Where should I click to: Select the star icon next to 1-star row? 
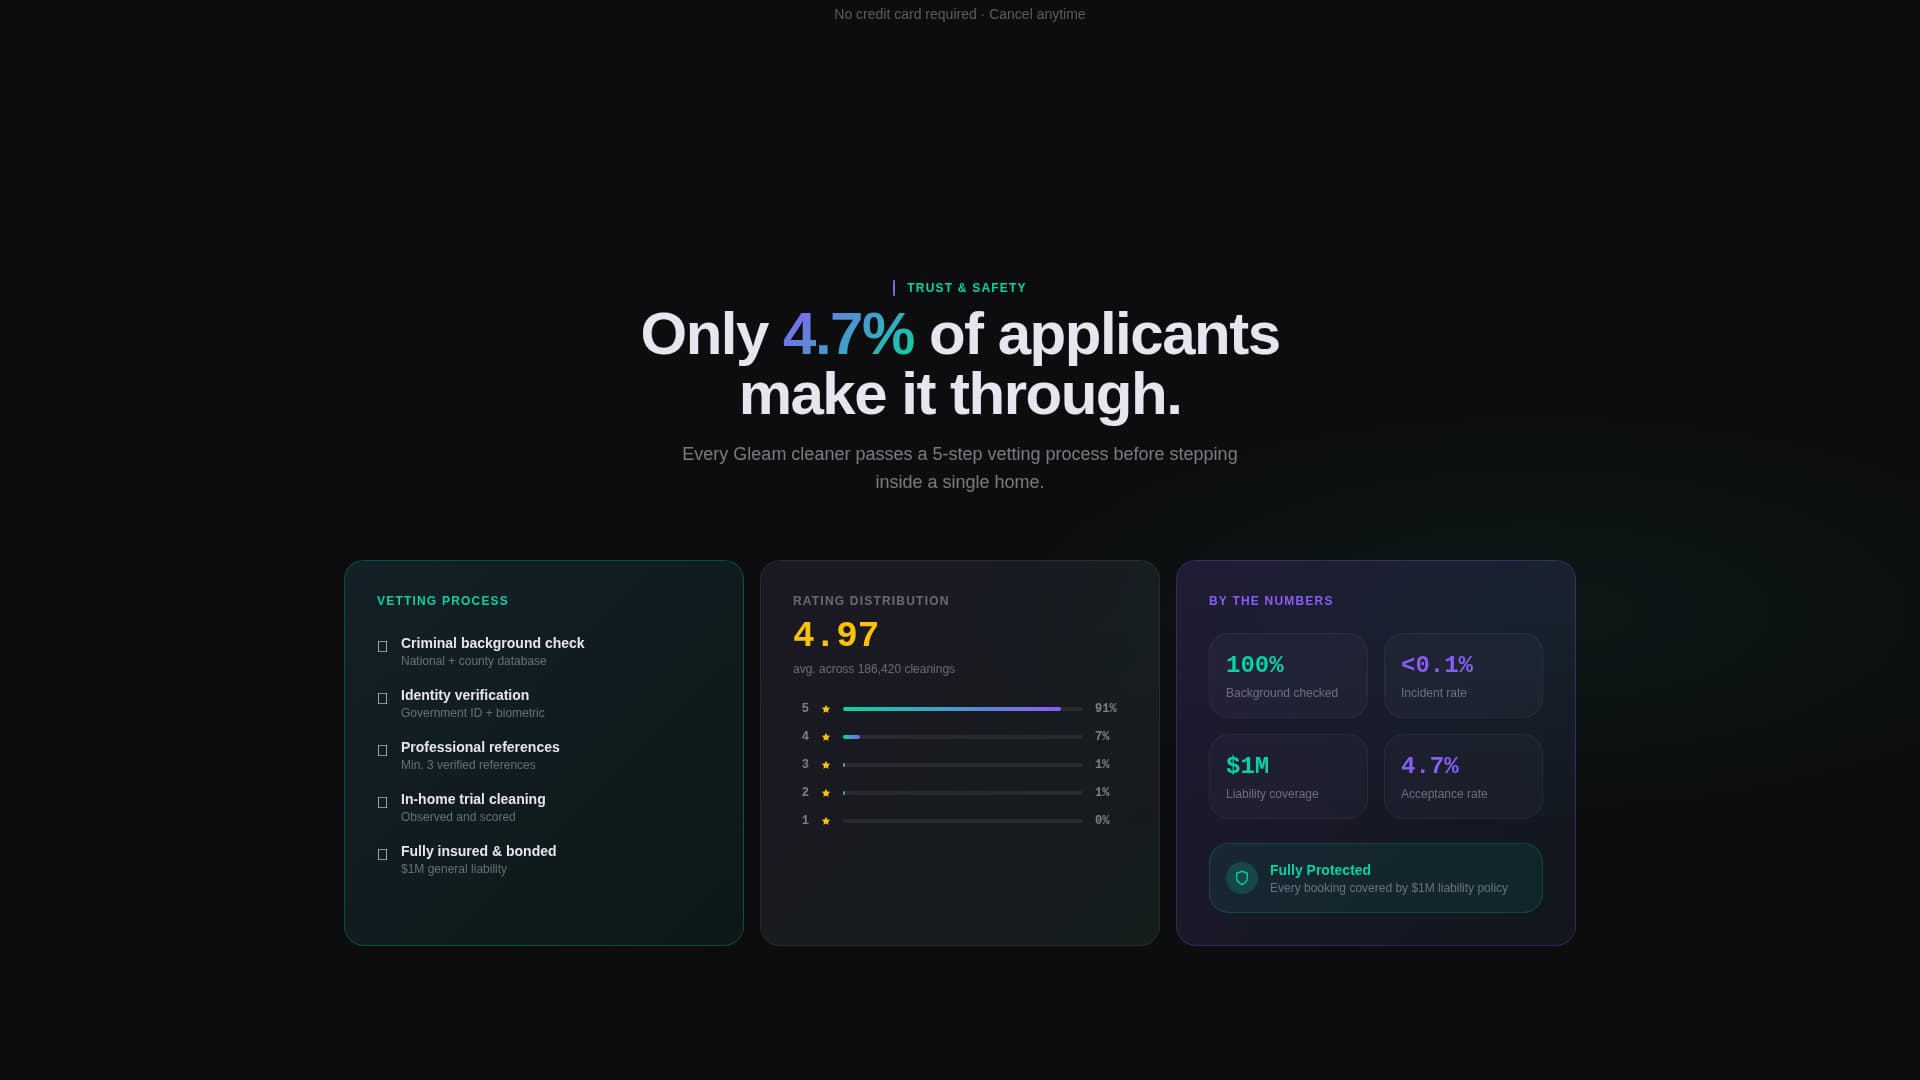(826, 820)
